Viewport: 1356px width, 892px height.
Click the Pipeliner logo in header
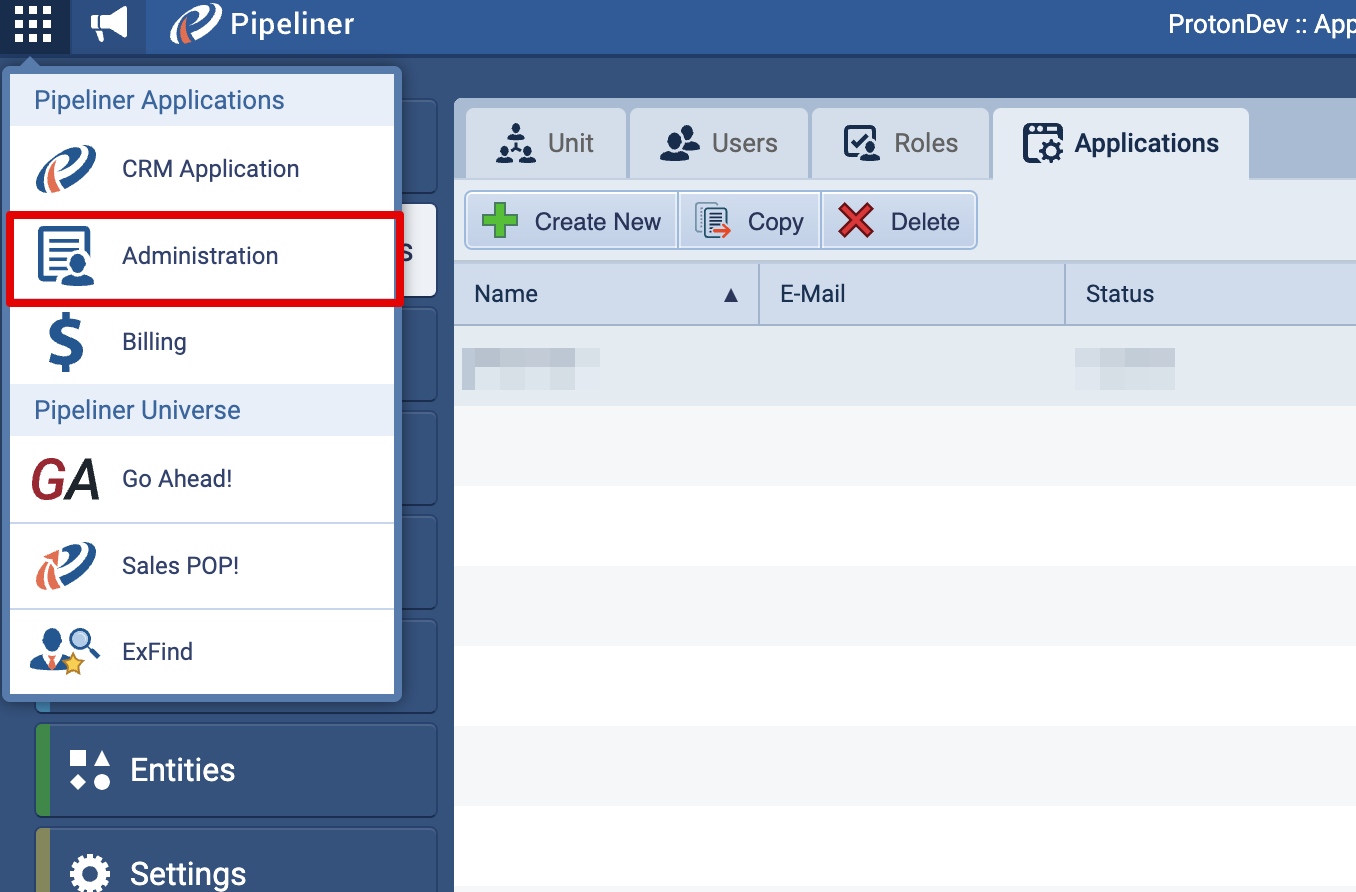tap(262, 25)
